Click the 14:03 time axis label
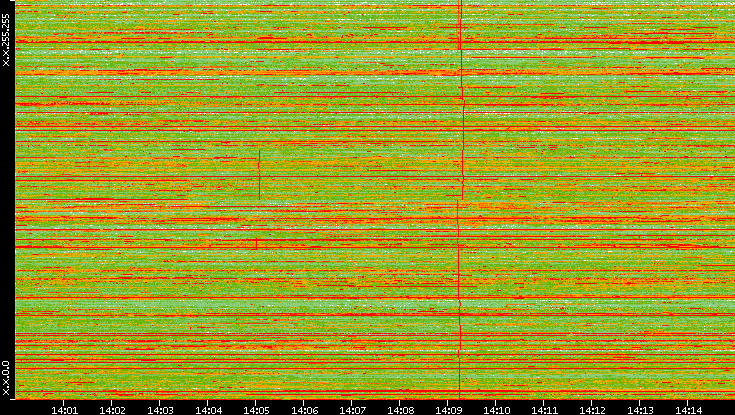This screenshot has width=735, height=415. click(x=160, y=410)
